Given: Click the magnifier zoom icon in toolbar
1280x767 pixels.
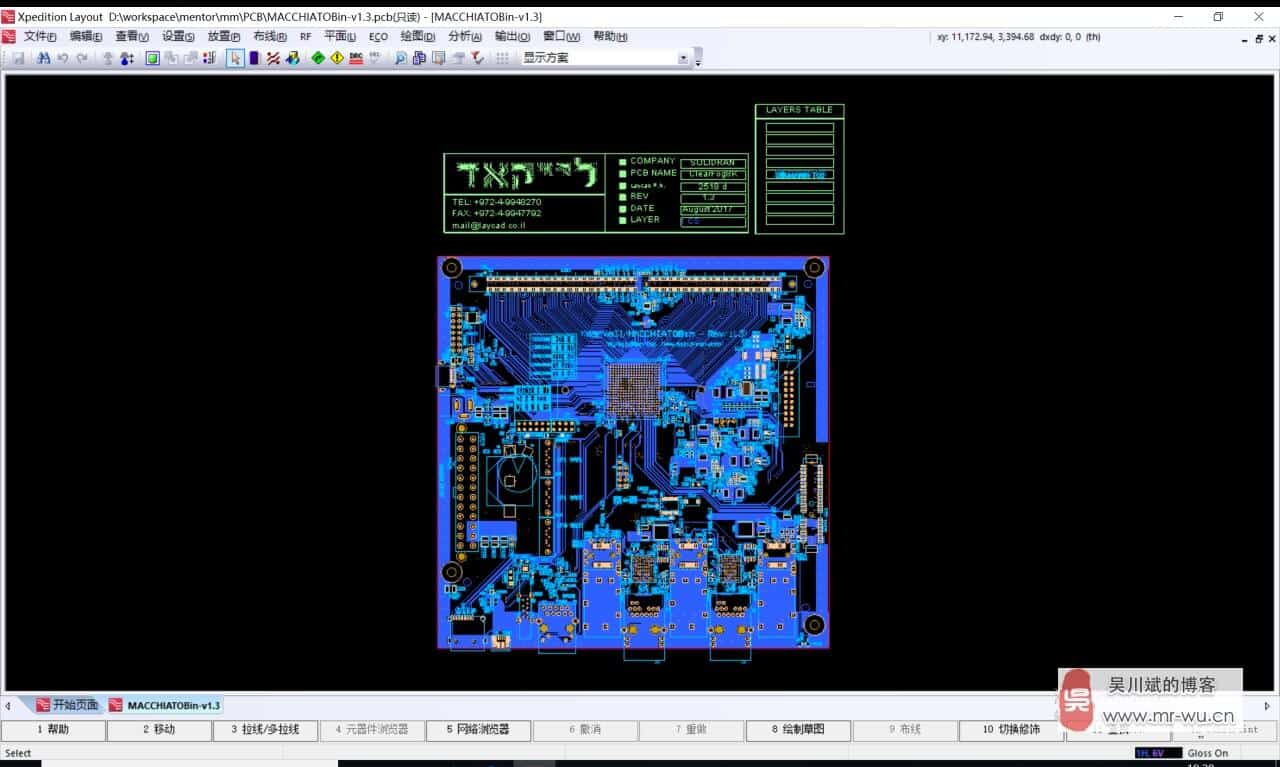Looking at the screenshot, I should 400,58.
